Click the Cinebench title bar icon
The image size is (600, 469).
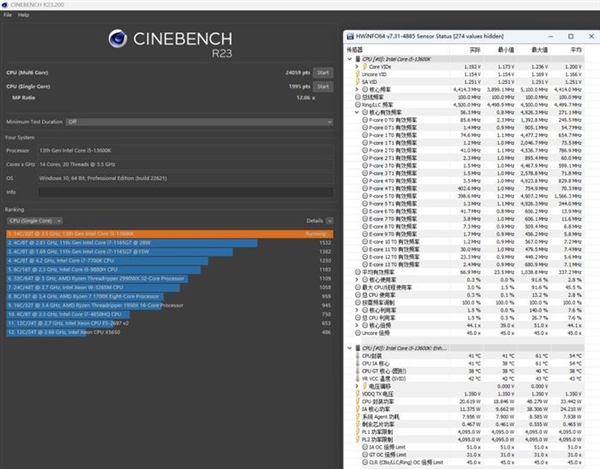6,5
